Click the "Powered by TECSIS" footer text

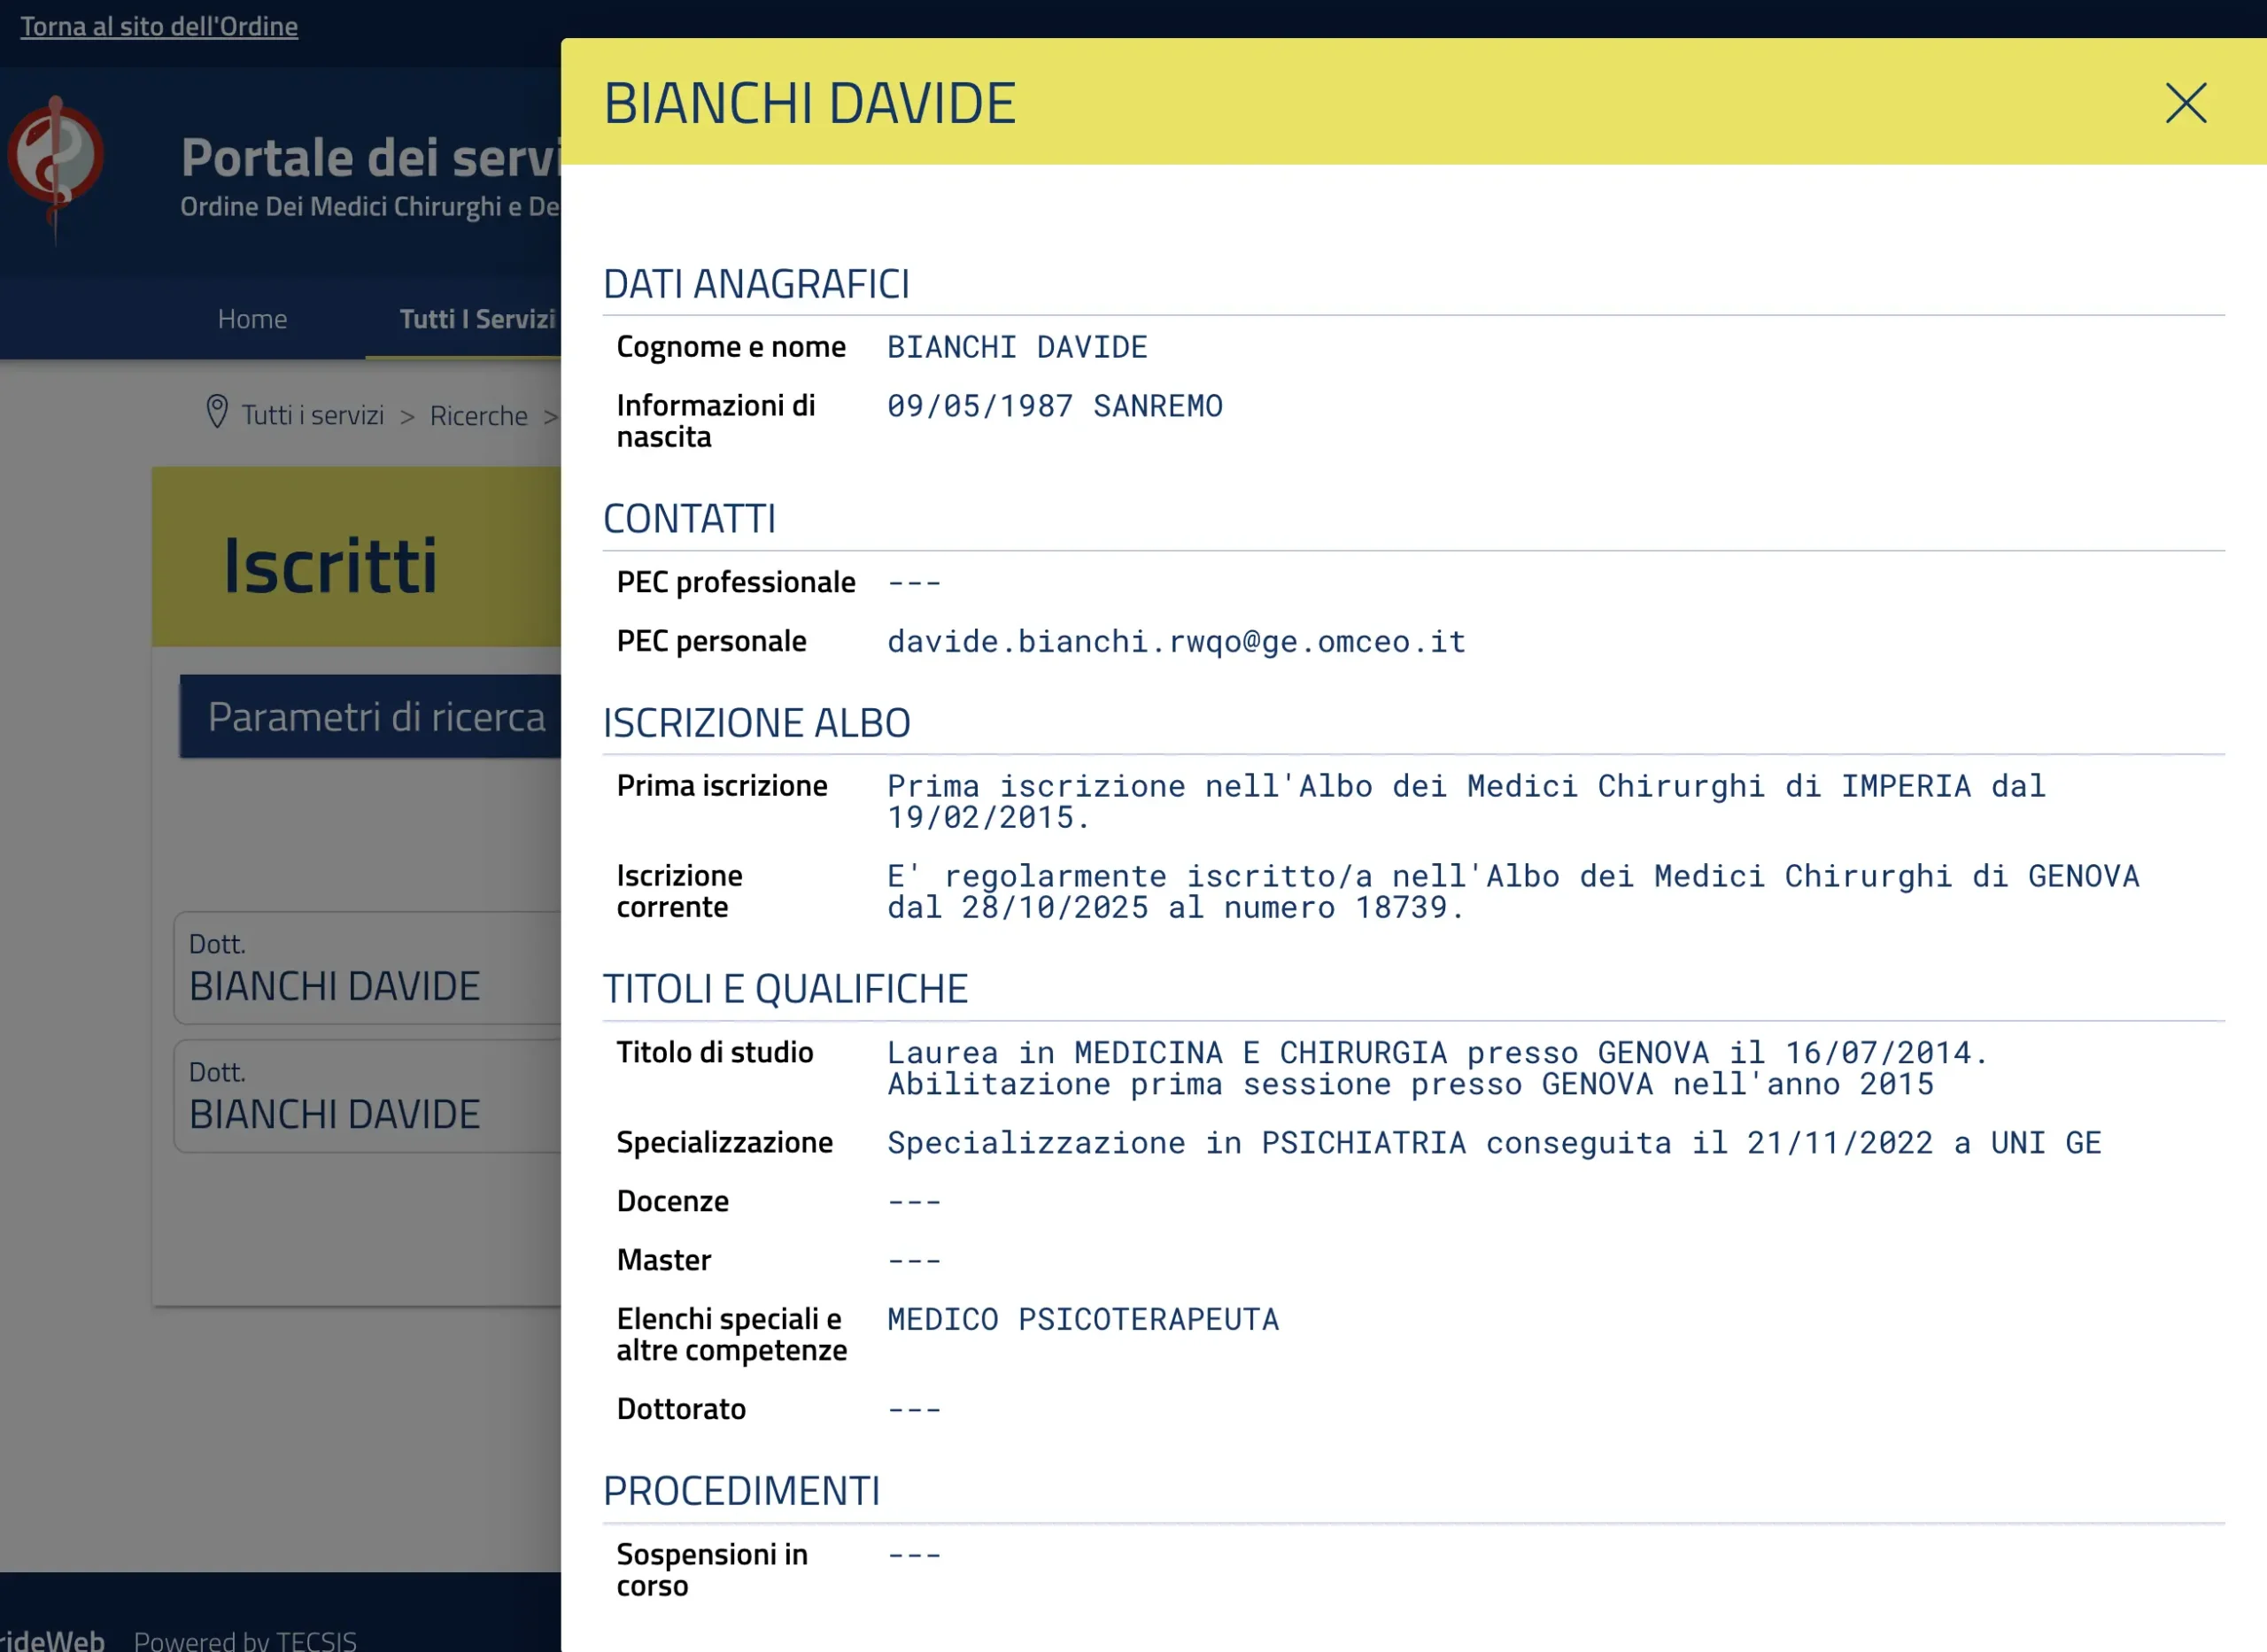246,1640
